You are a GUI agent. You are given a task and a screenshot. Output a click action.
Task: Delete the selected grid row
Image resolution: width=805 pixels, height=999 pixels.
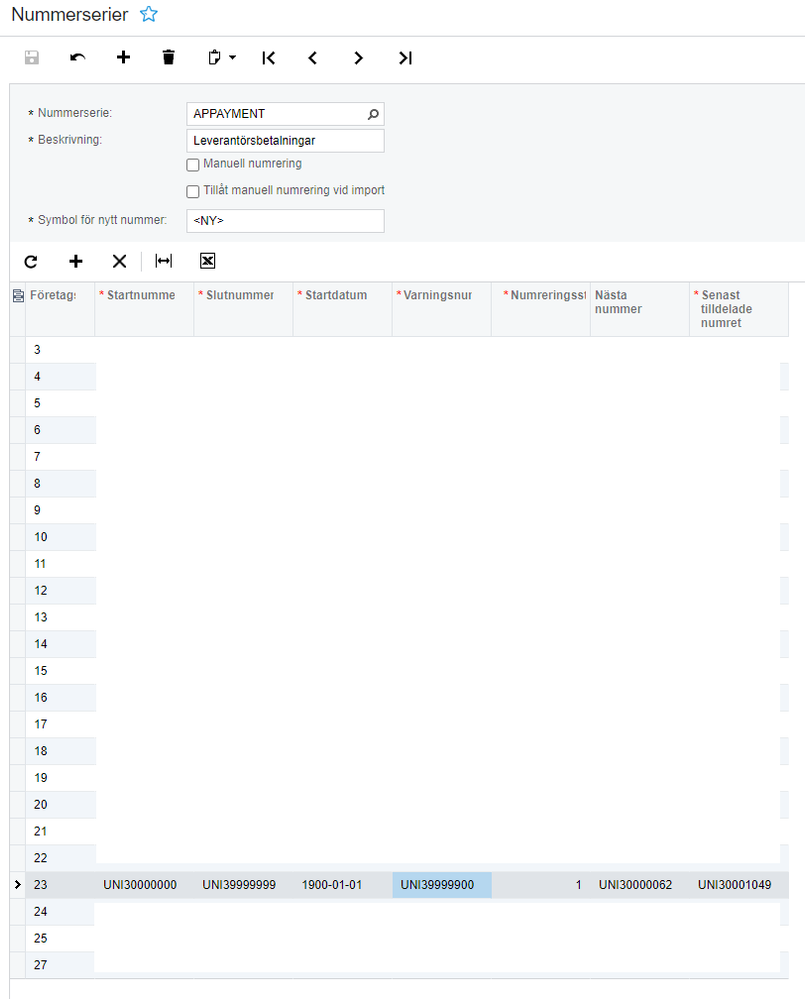click(x=119, y=261)
